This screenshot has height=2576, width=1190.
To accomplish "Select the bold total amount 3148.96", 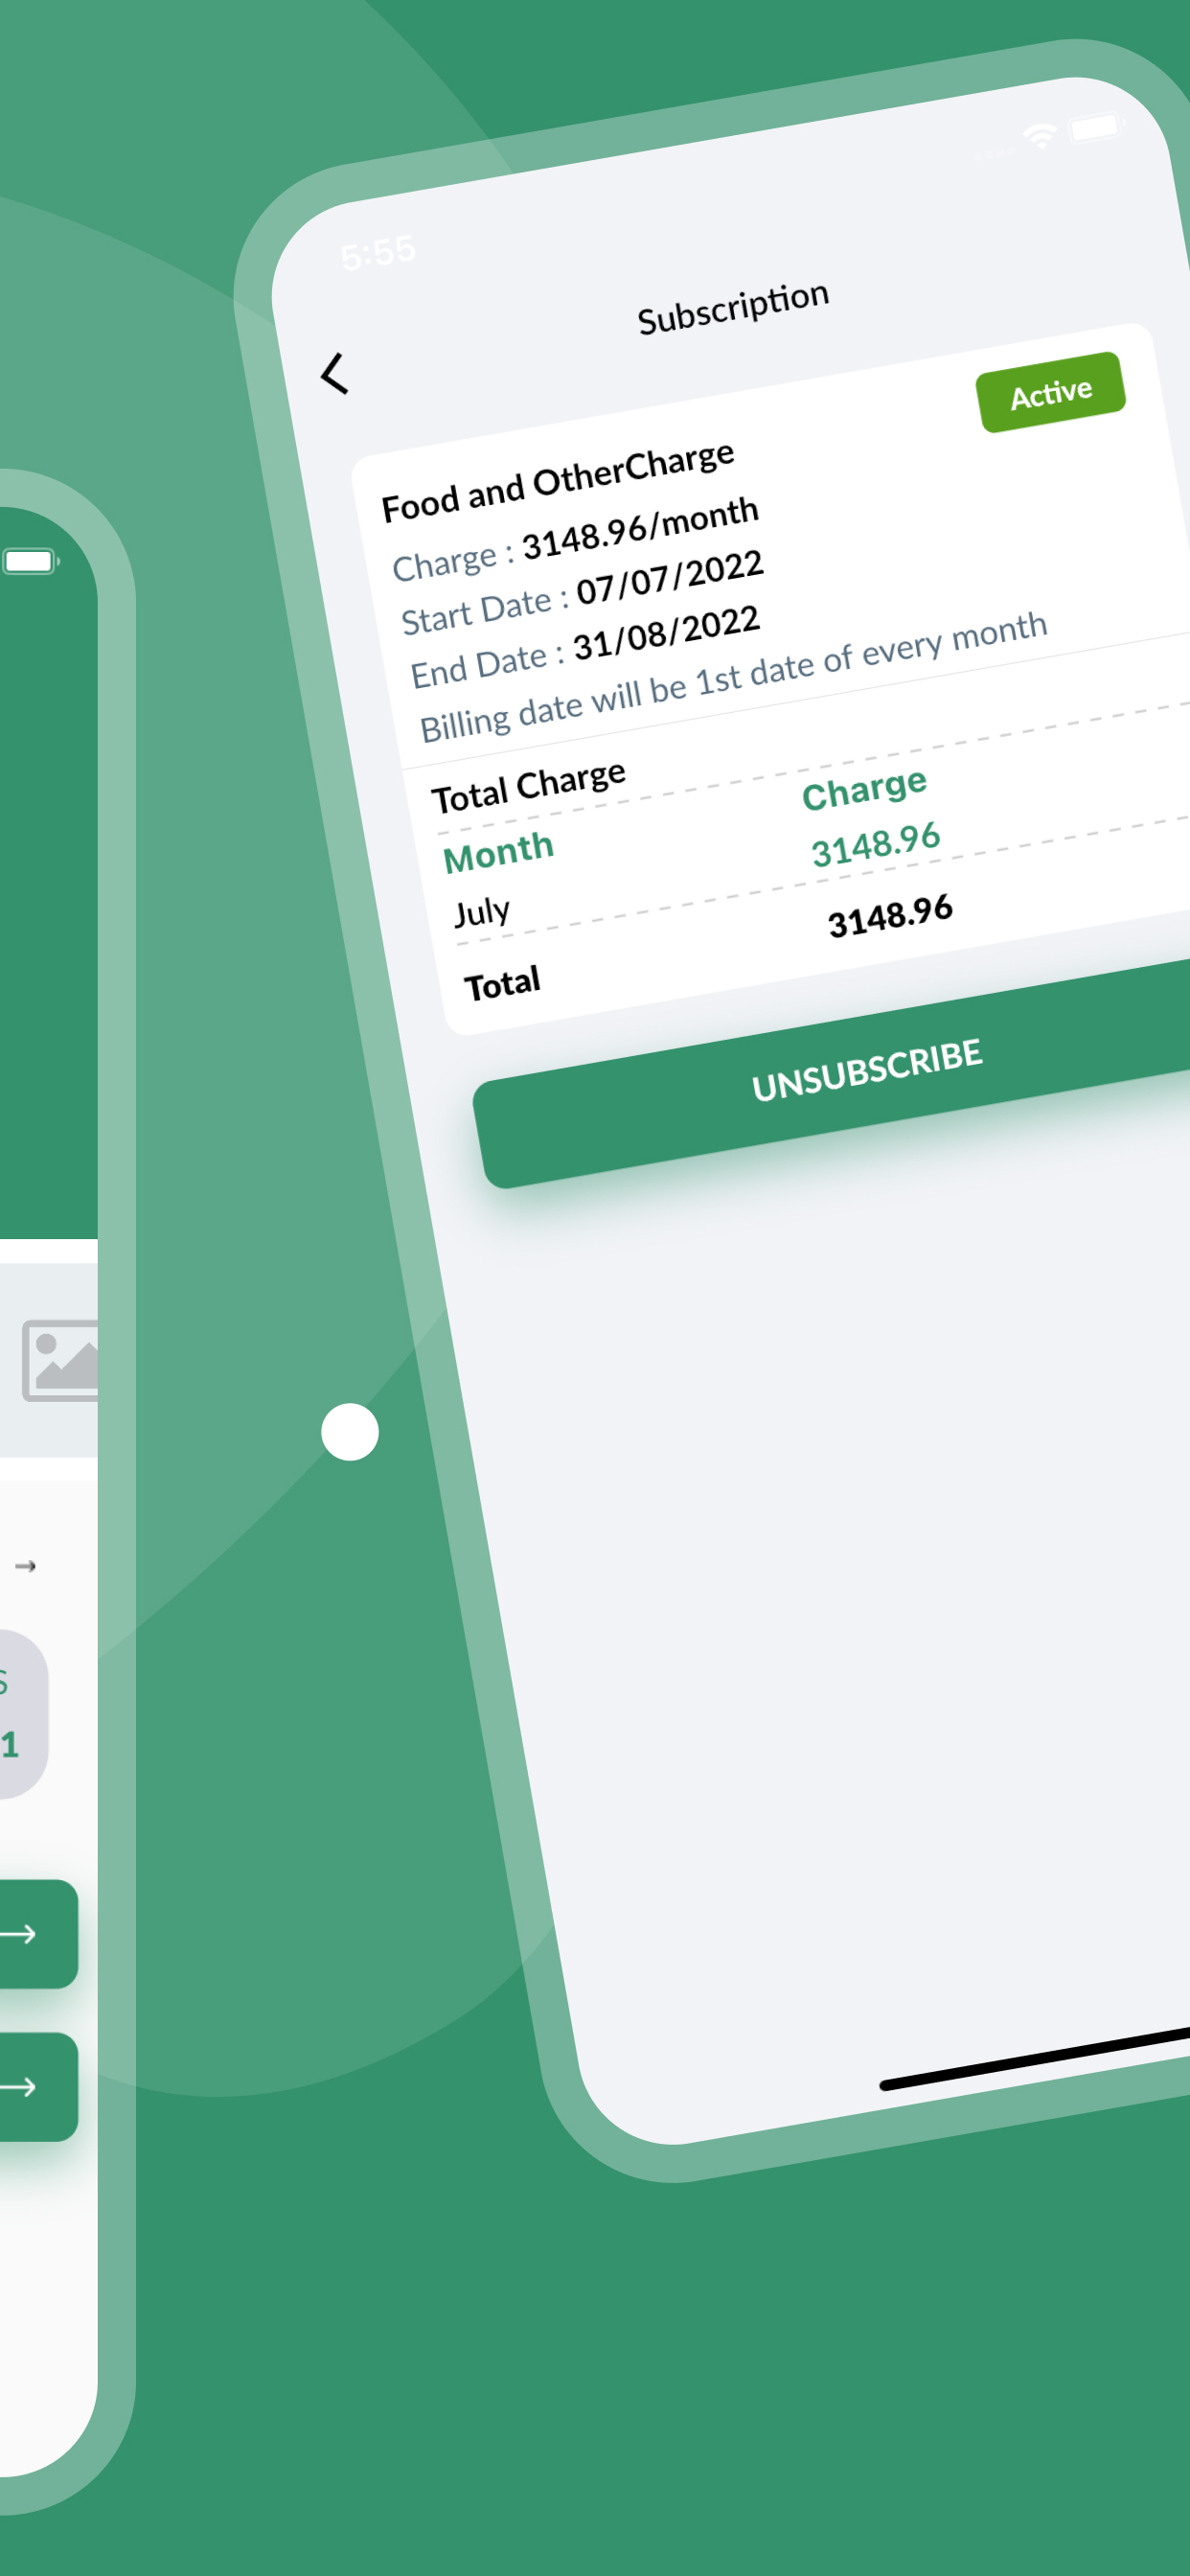I will 890,915.
